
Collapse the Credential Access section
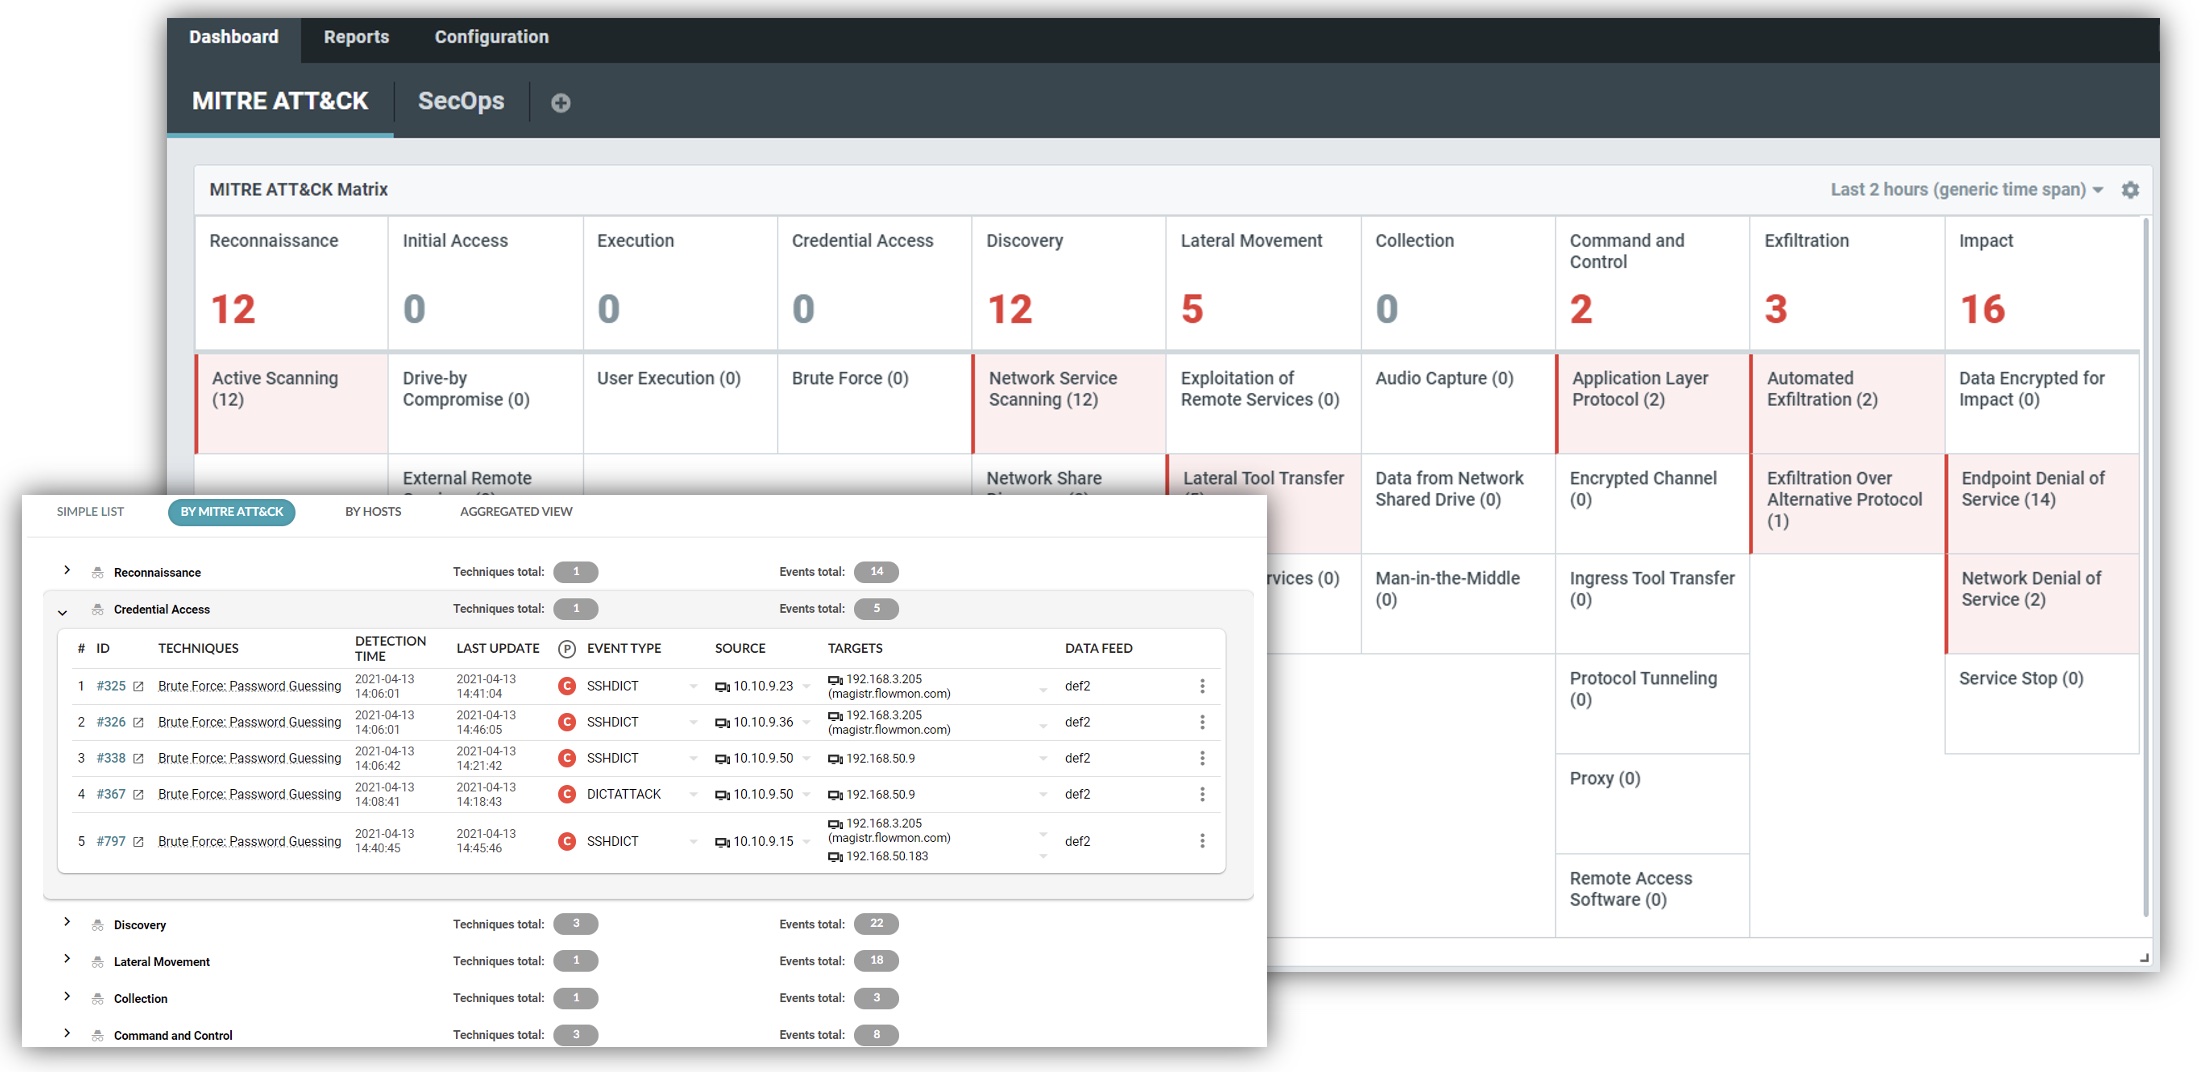tap(63, 611)
